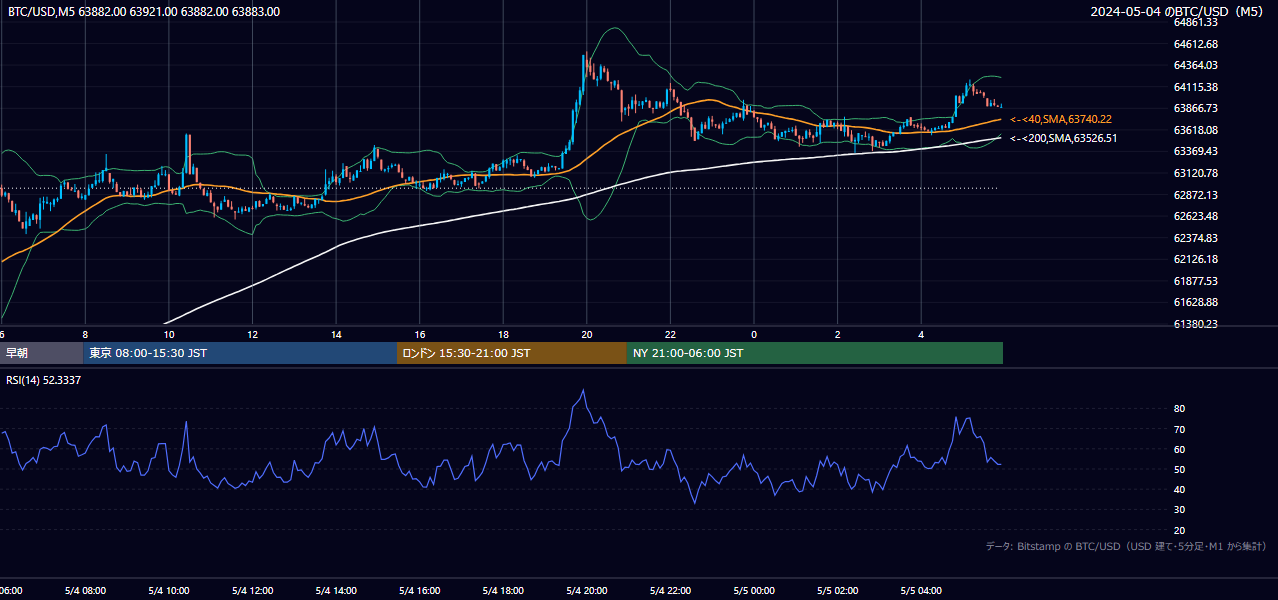Click the 5/4 08:00 bottom date label
Screen dimensions: 1278x600
coord(85,591)
